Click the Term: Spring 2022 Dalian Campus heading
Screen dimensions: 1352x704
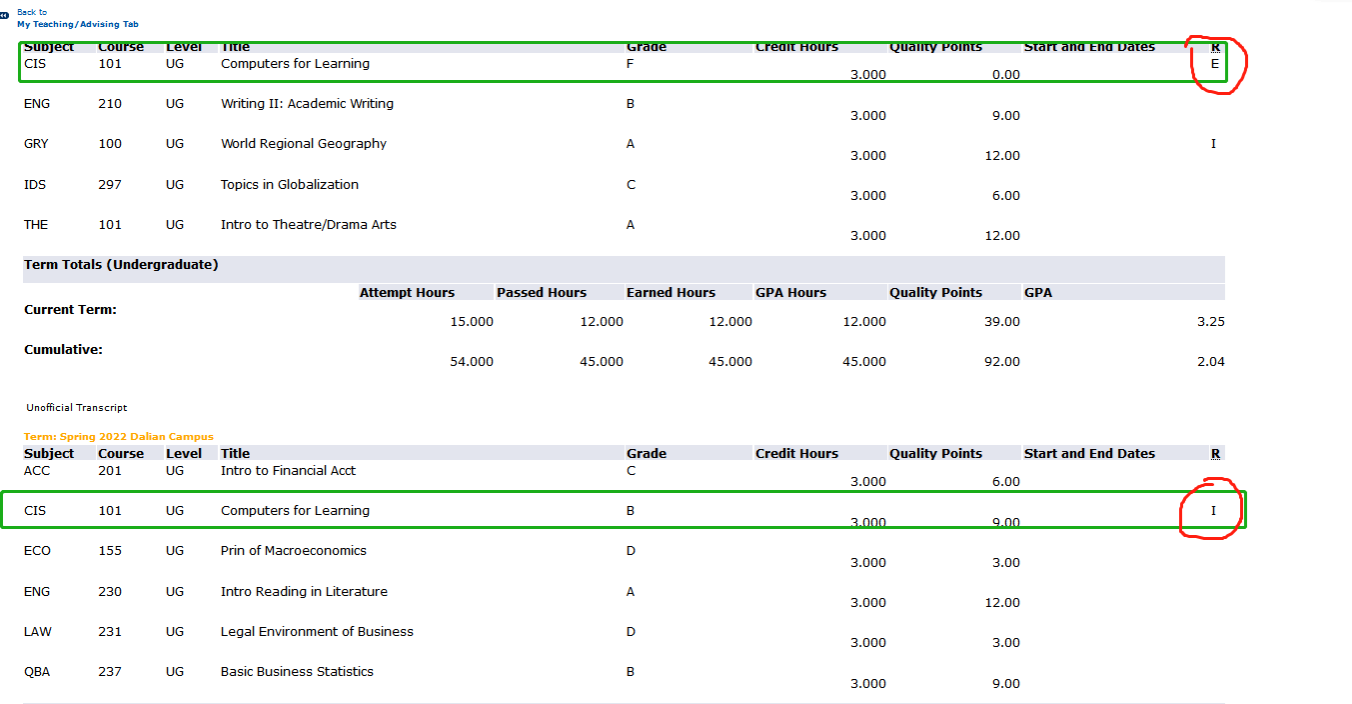click(x=118, y=437)
